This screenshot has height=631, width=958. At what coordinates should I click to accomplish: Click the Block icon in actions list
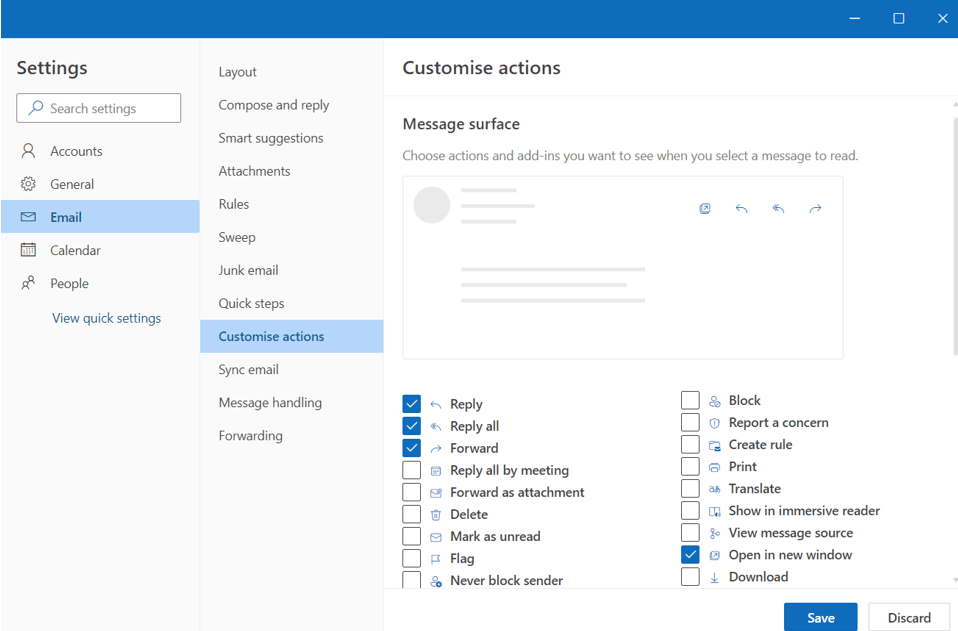point(712,400)
